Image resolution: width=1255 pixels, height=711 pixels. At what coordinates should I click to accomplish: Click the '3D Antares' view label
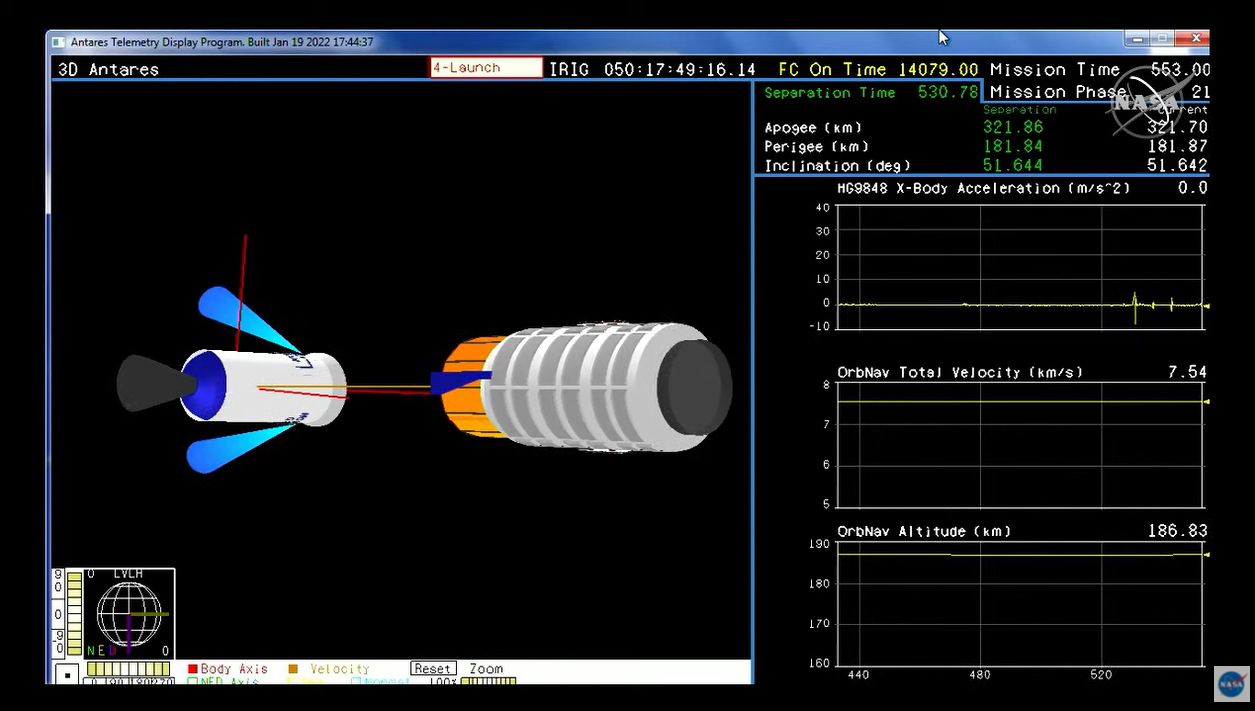[x=108, y=69]
